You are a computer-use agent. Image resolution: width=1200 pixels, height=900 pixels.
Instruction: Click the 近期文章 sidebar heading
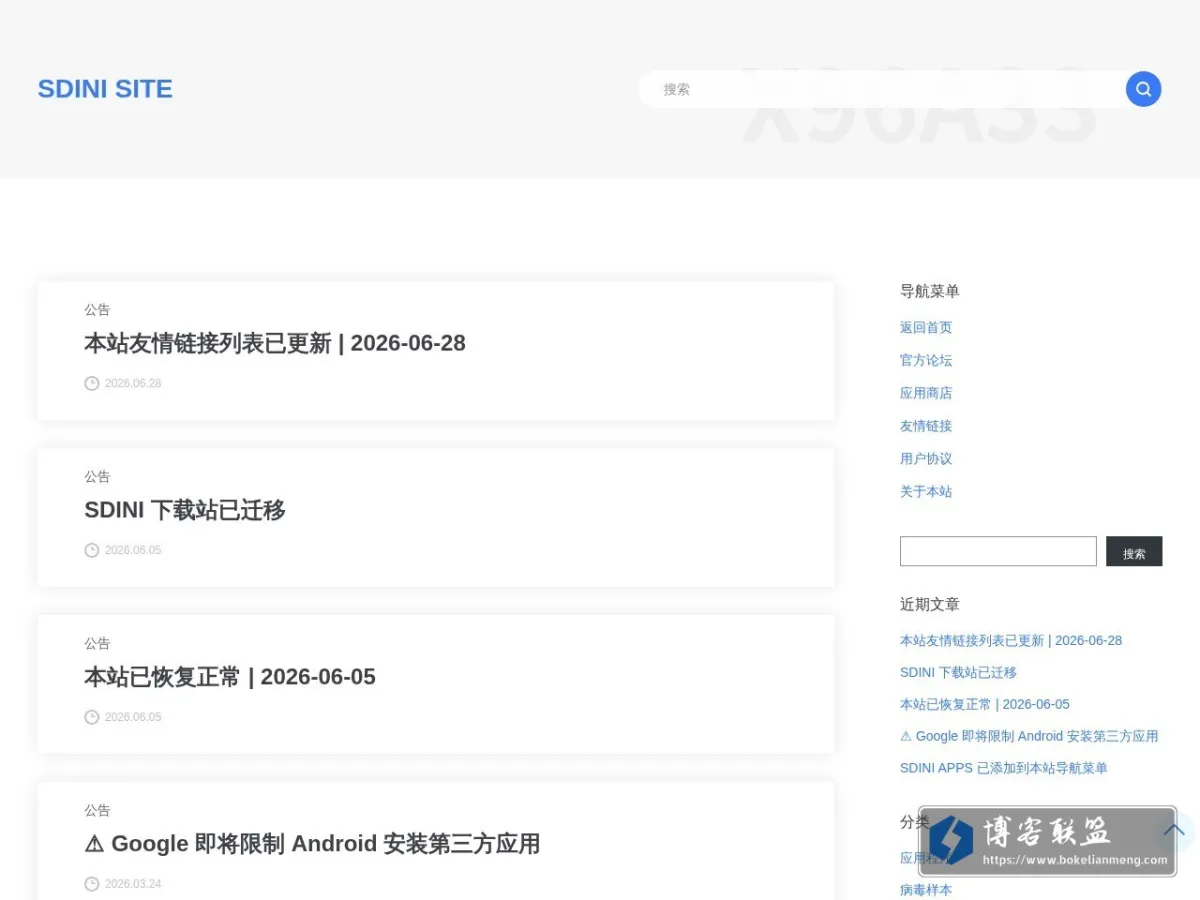(930, 604)
